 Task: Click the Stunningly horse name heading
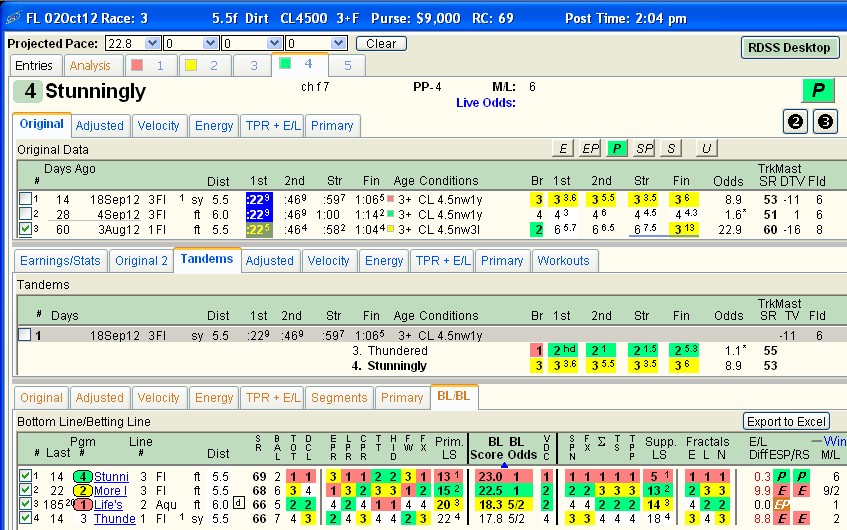(96, 91)
